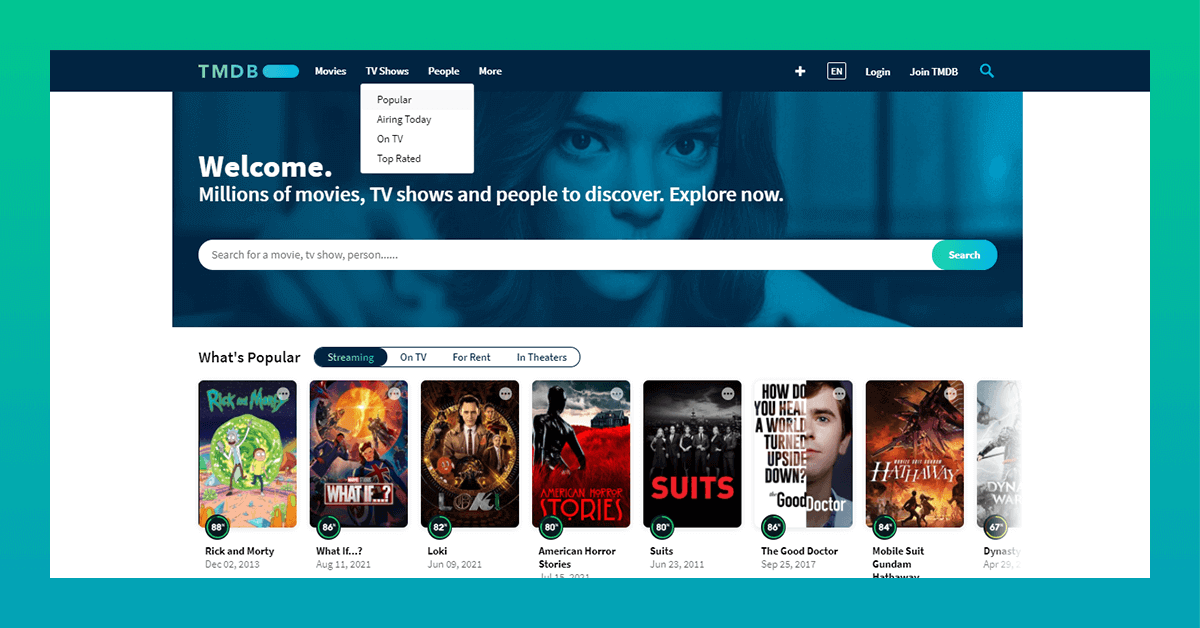Click Loki 82% score badge

pyautogui.click(x=440, y=527)
